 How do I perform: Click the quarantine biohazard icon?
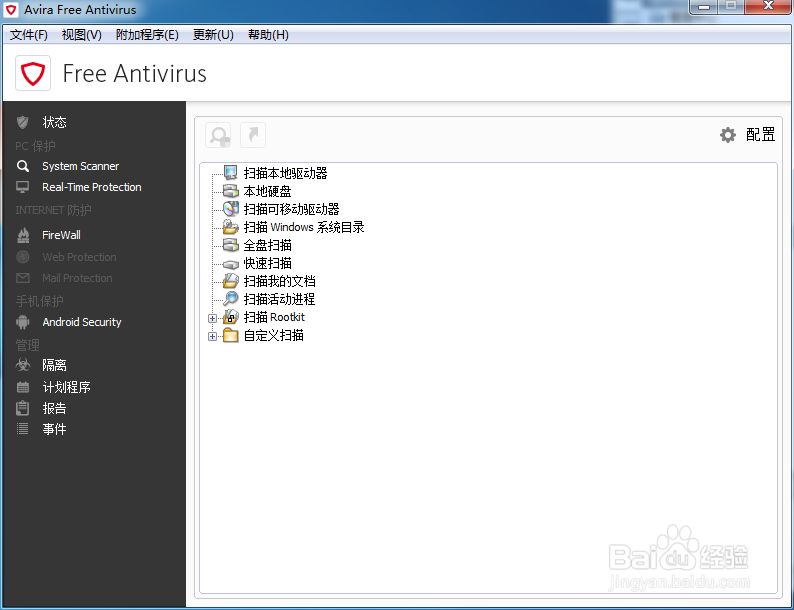[x=23, y=364]
